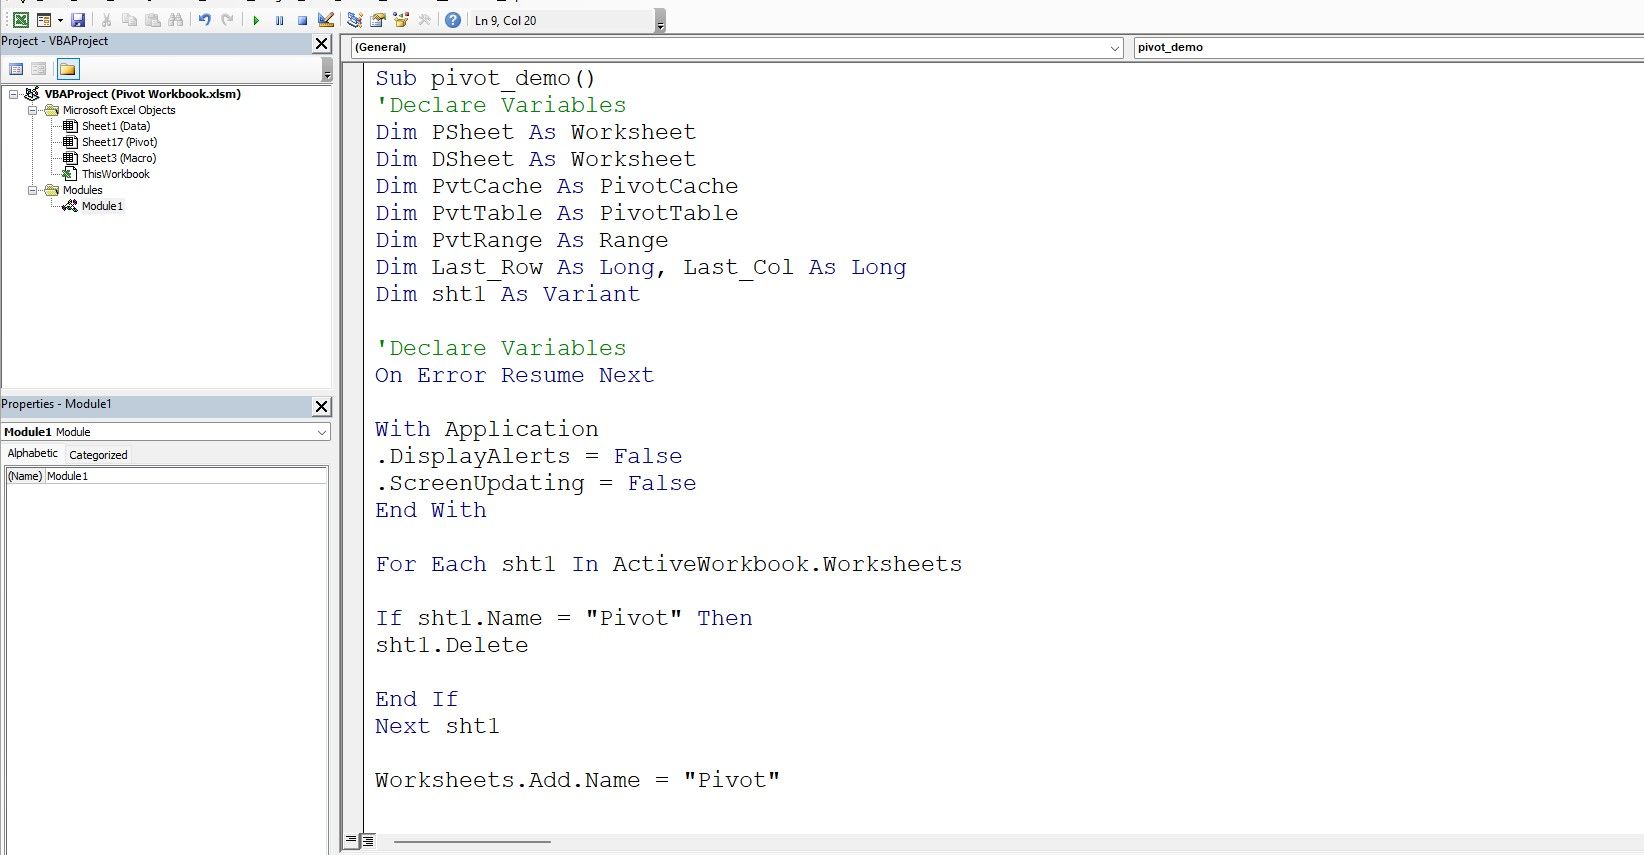
Task: Click code line 'On Error Resume Next'
Action: (x=514, y=375)
